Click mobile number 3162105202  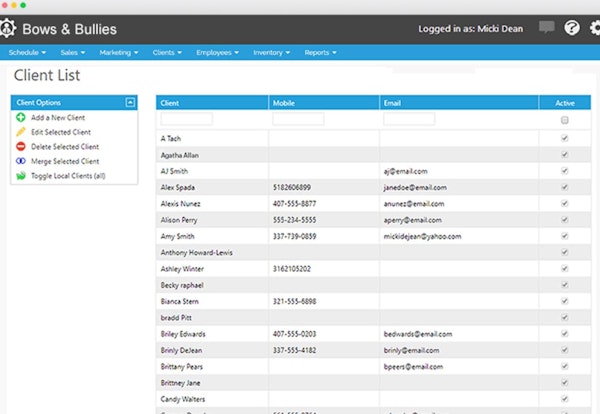coord(292,269)
